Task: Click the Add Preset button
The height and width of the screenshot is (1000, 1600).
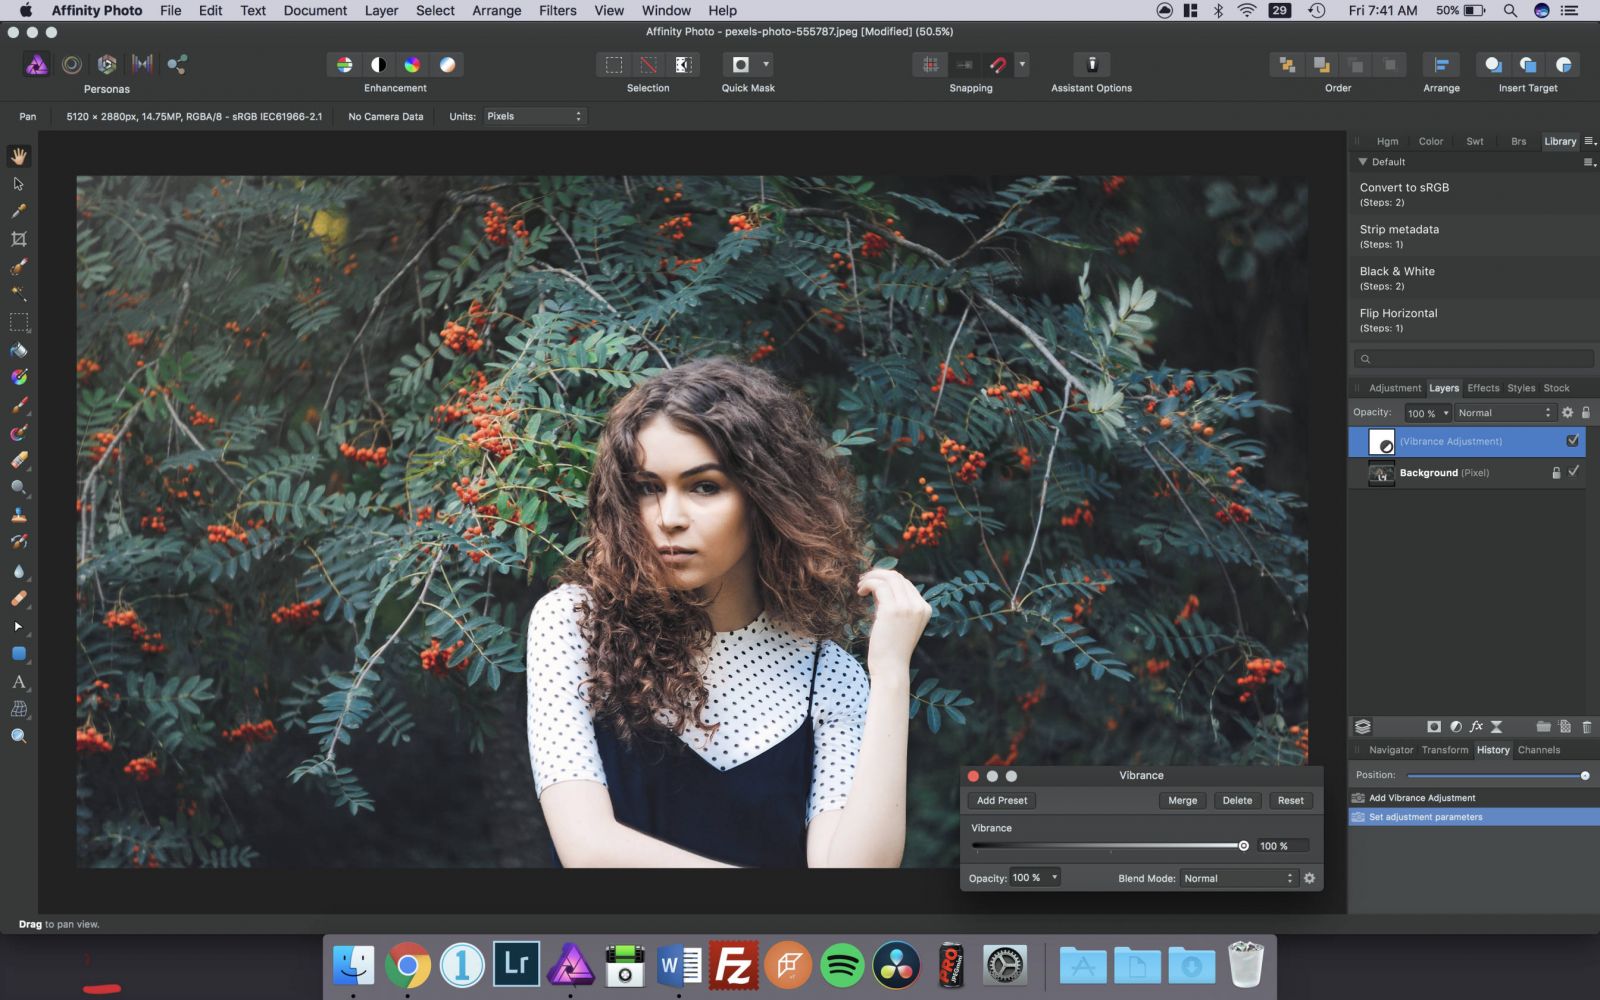Action: (1001, 800)
